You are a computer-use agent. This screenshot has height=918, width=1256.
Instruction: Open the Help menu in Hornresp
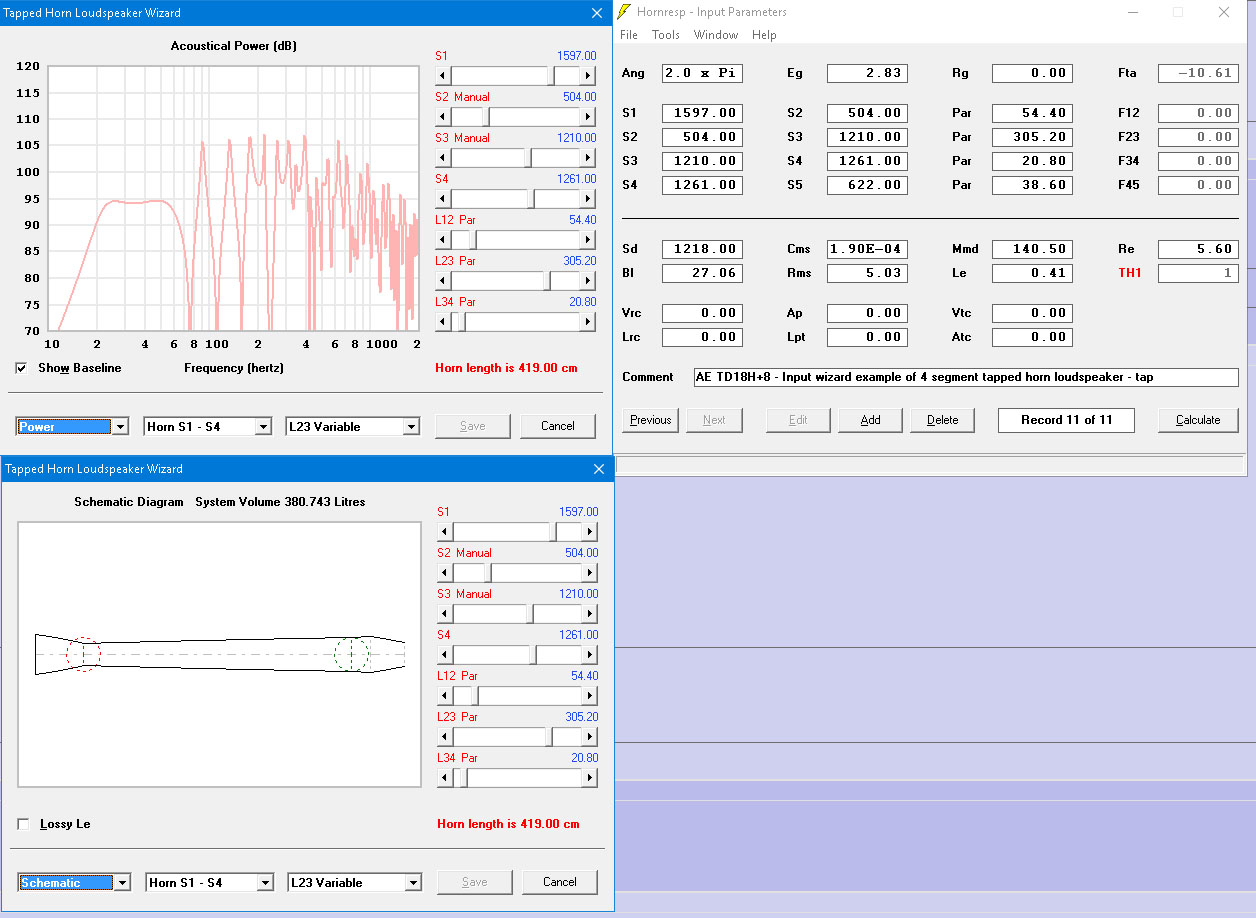point(764,35)
